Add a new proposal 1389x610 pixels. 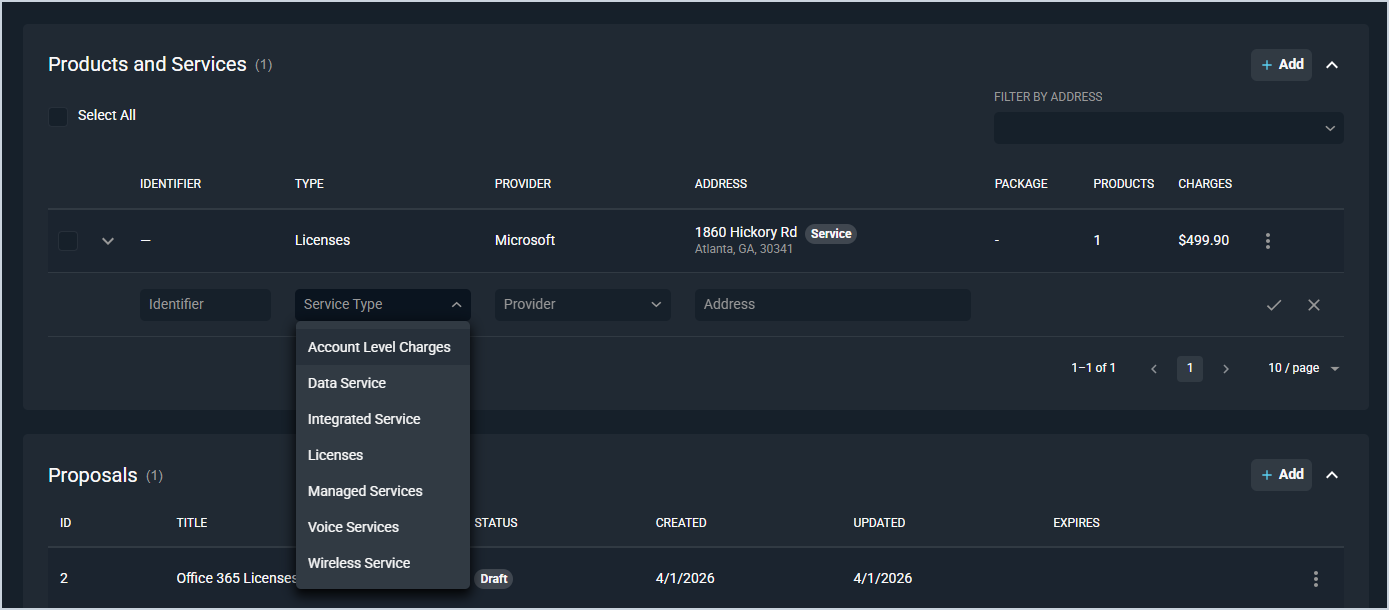[1281, 475]
